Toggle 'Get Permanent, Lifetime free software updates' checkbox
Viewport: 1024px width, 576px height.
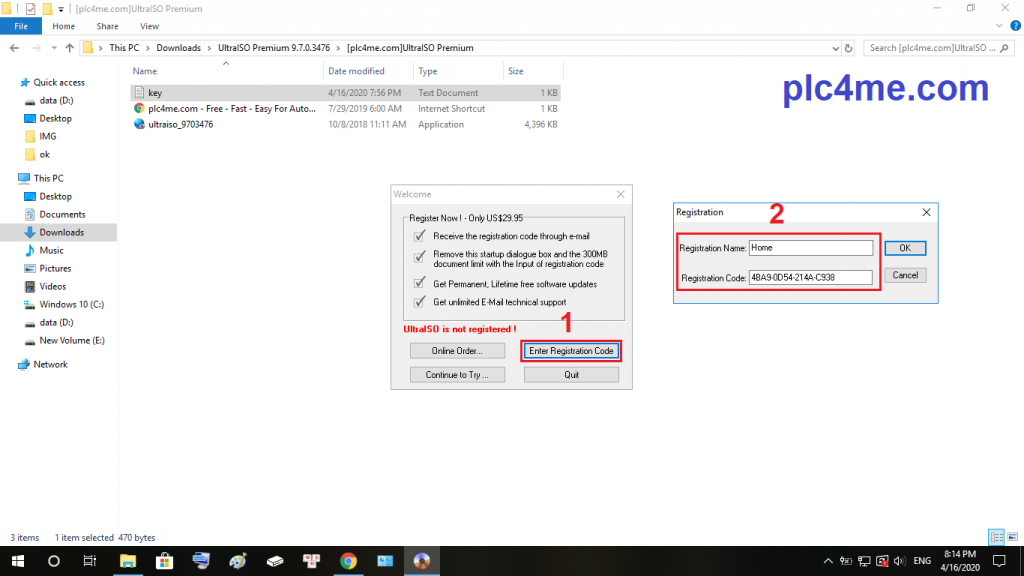click(419, 283)
